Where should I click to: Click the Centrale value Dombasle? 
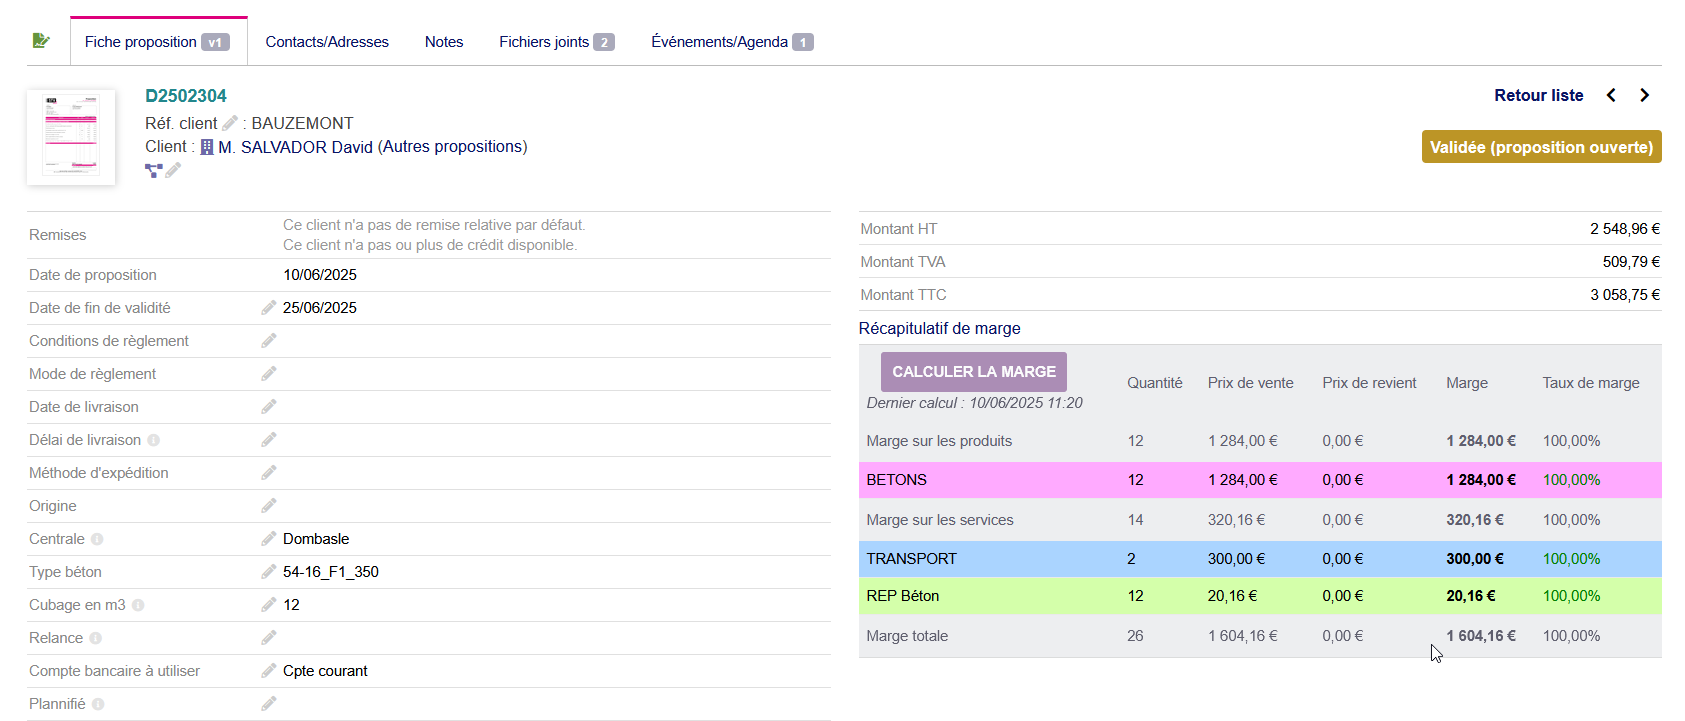coord(316,539)
